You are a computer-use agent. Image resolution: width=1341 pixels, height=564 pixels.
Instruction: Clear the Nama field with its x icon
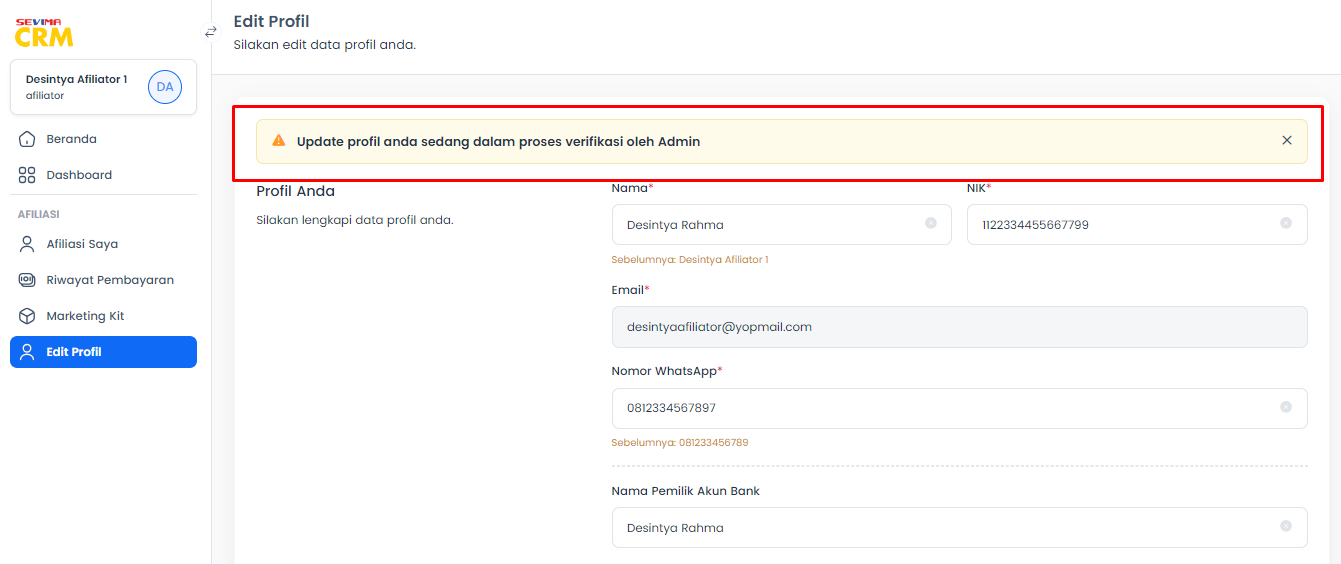tap(931, 223)
